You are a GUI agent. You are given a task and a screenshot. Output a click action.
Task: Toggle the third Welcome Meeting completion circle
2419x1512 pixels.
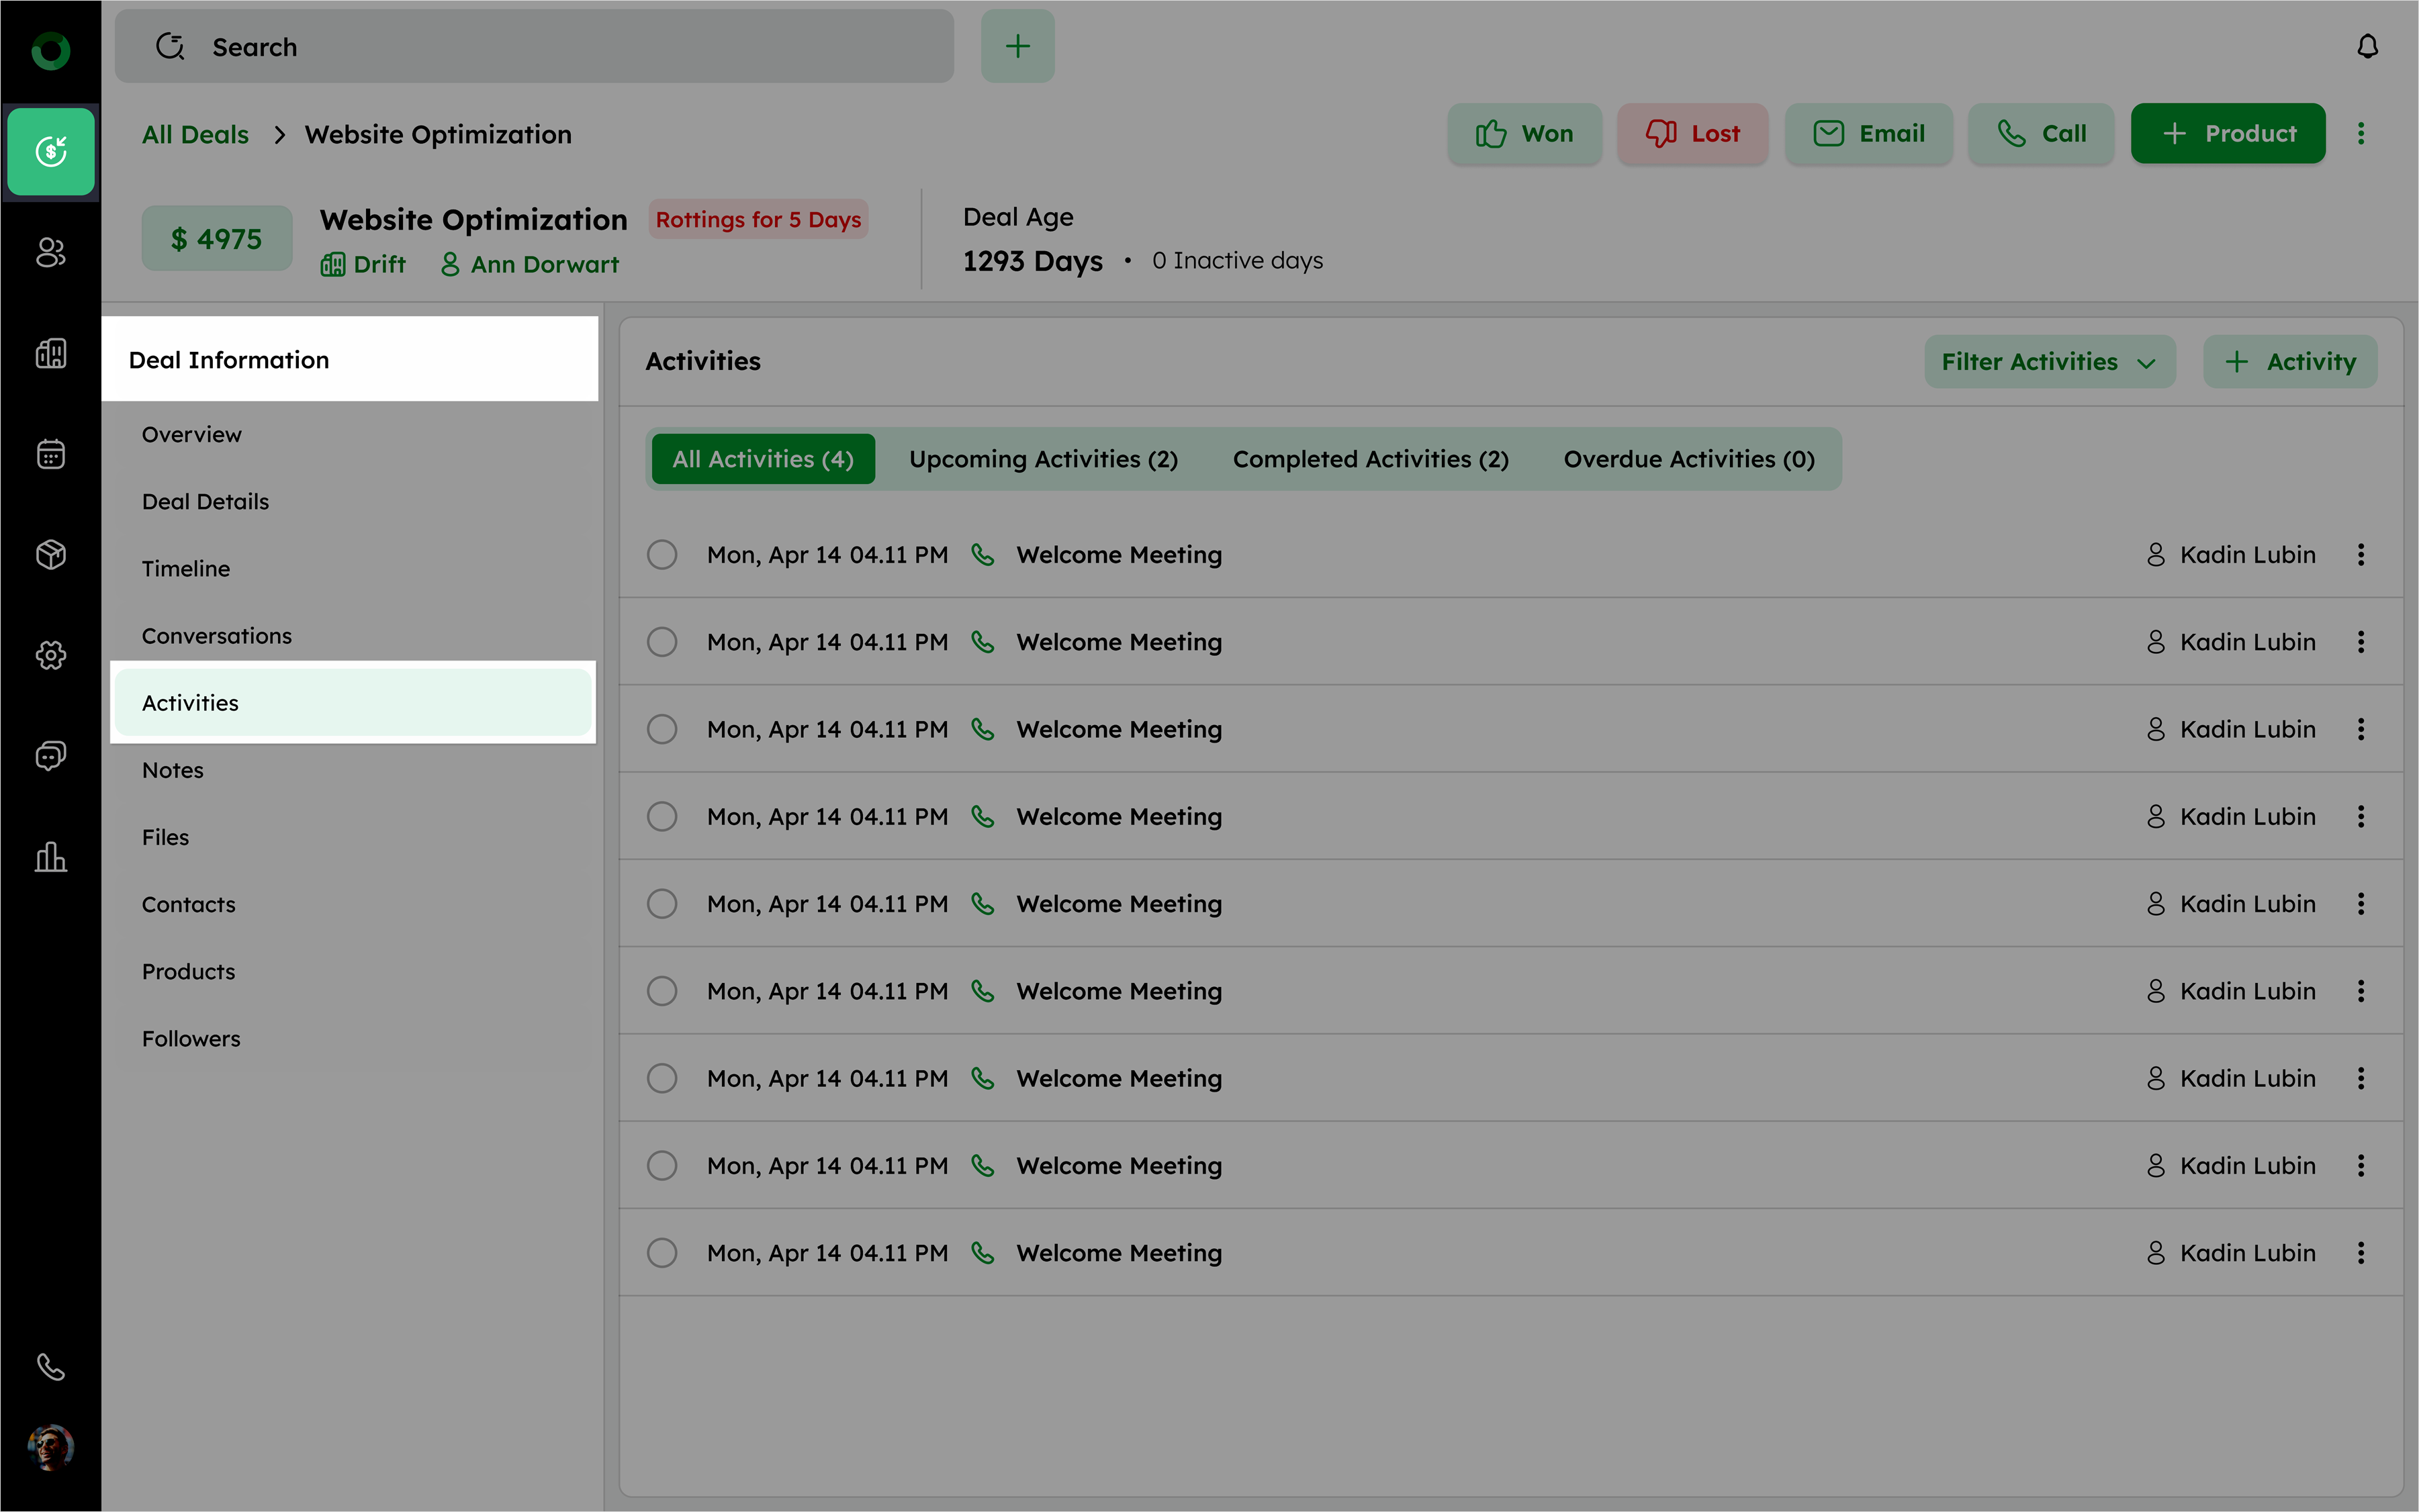(662, 729)
